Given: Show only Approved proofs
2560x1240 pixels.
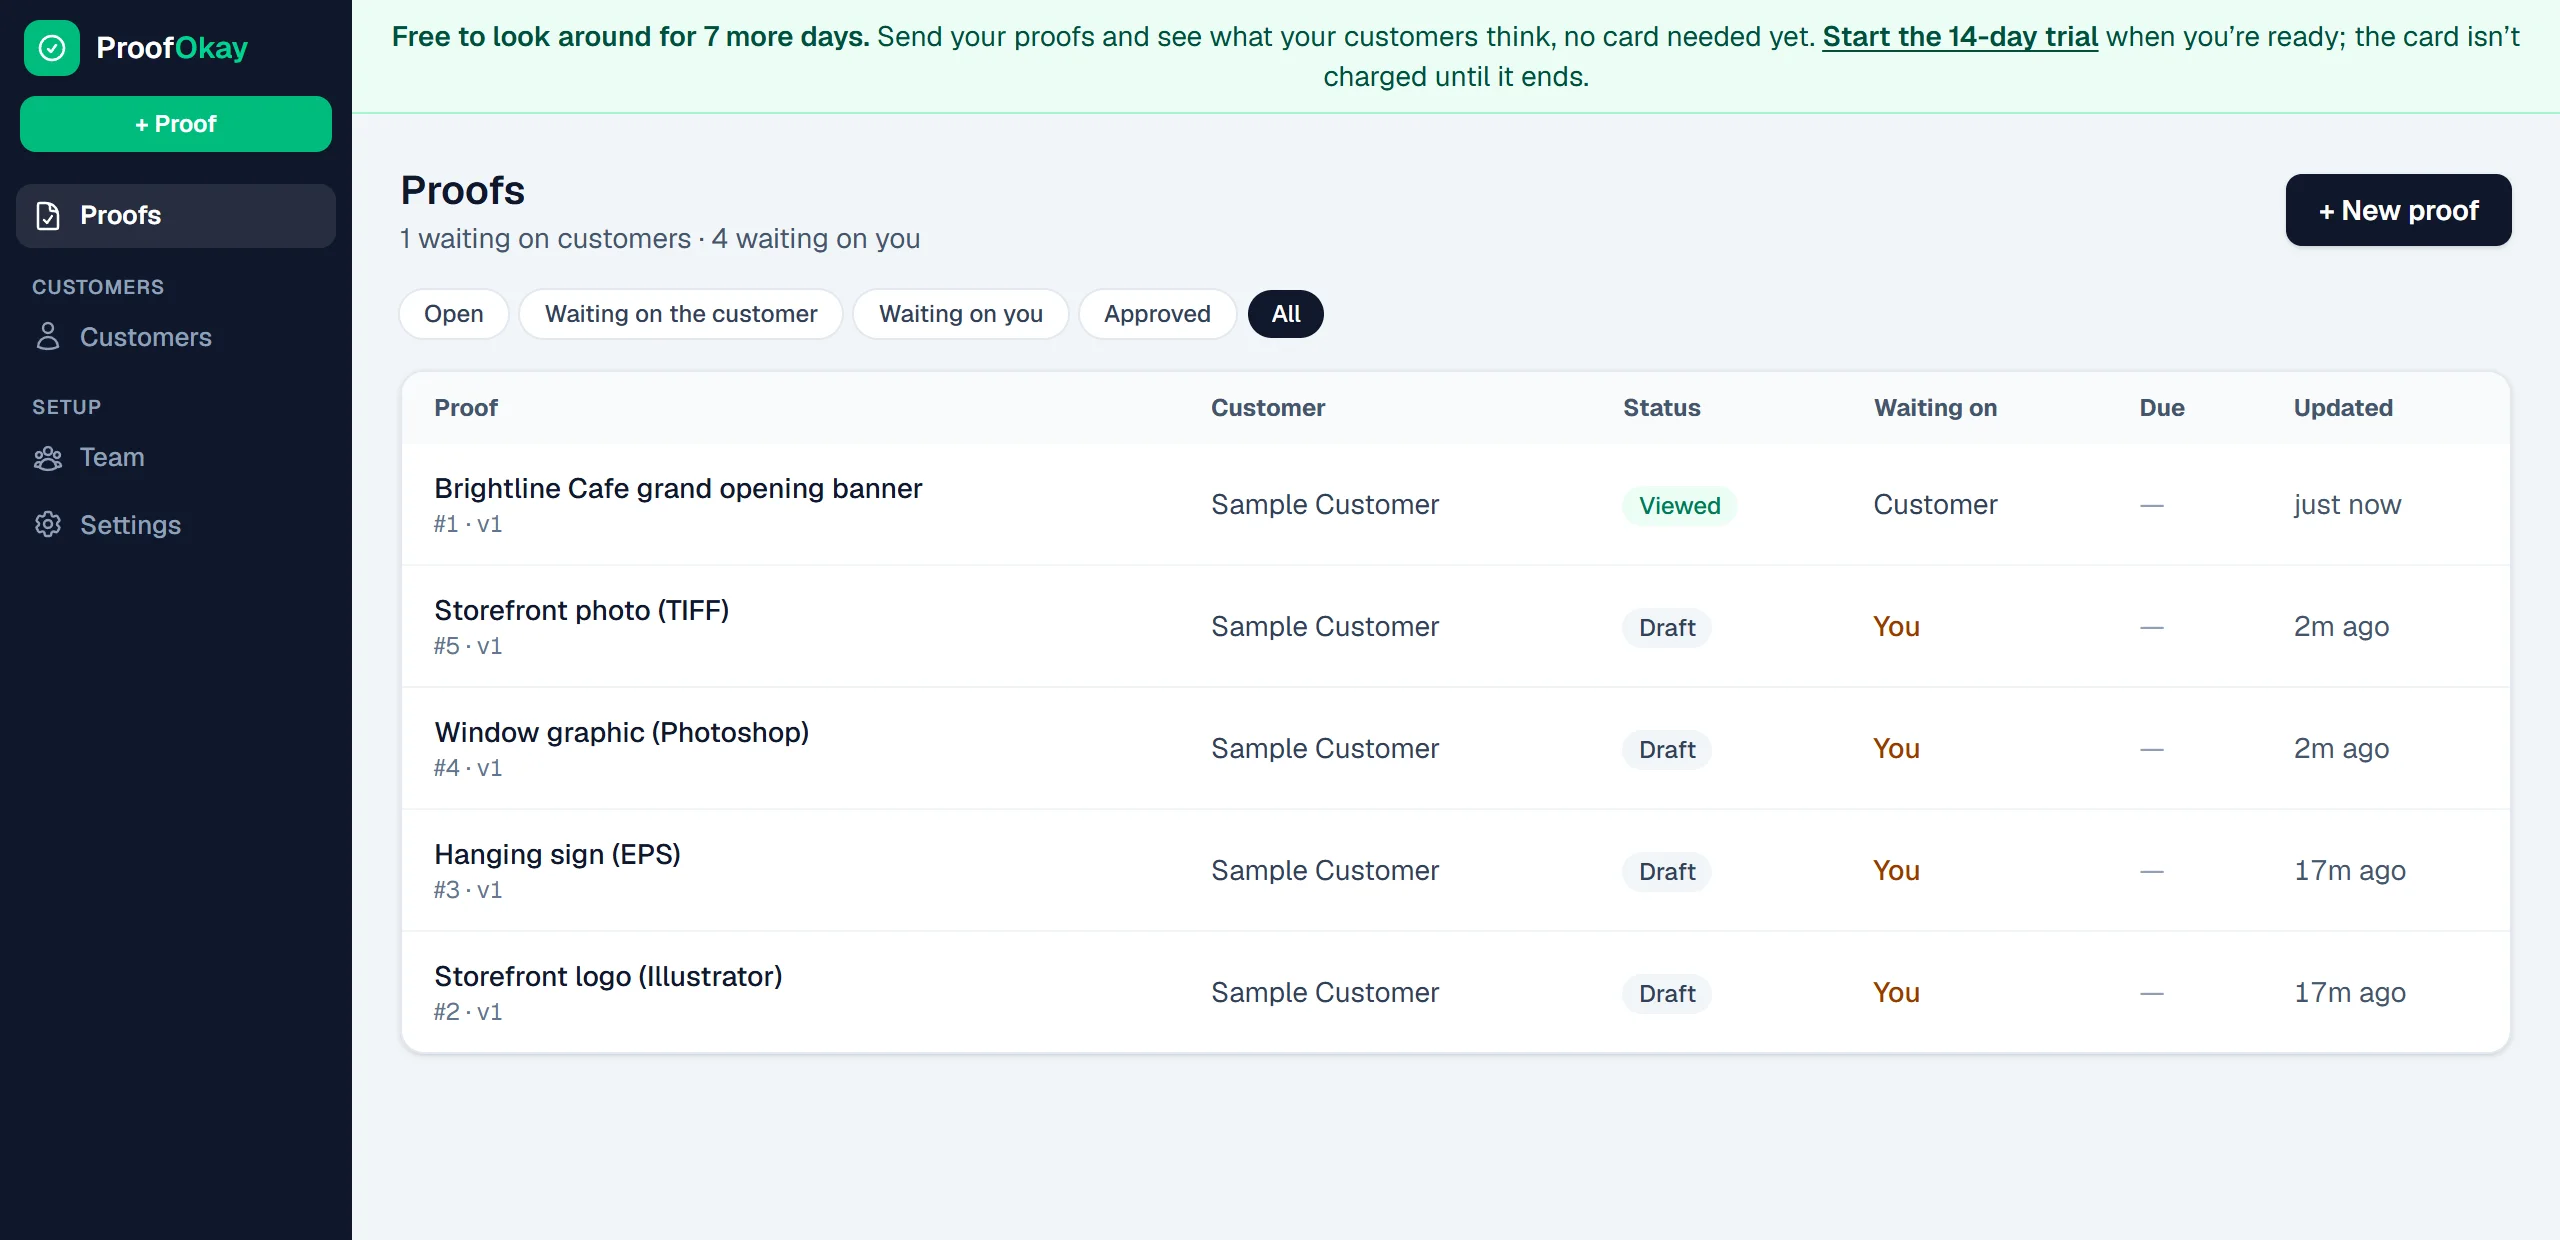Looking at the screenshot, I should (x=1157, y=314).
